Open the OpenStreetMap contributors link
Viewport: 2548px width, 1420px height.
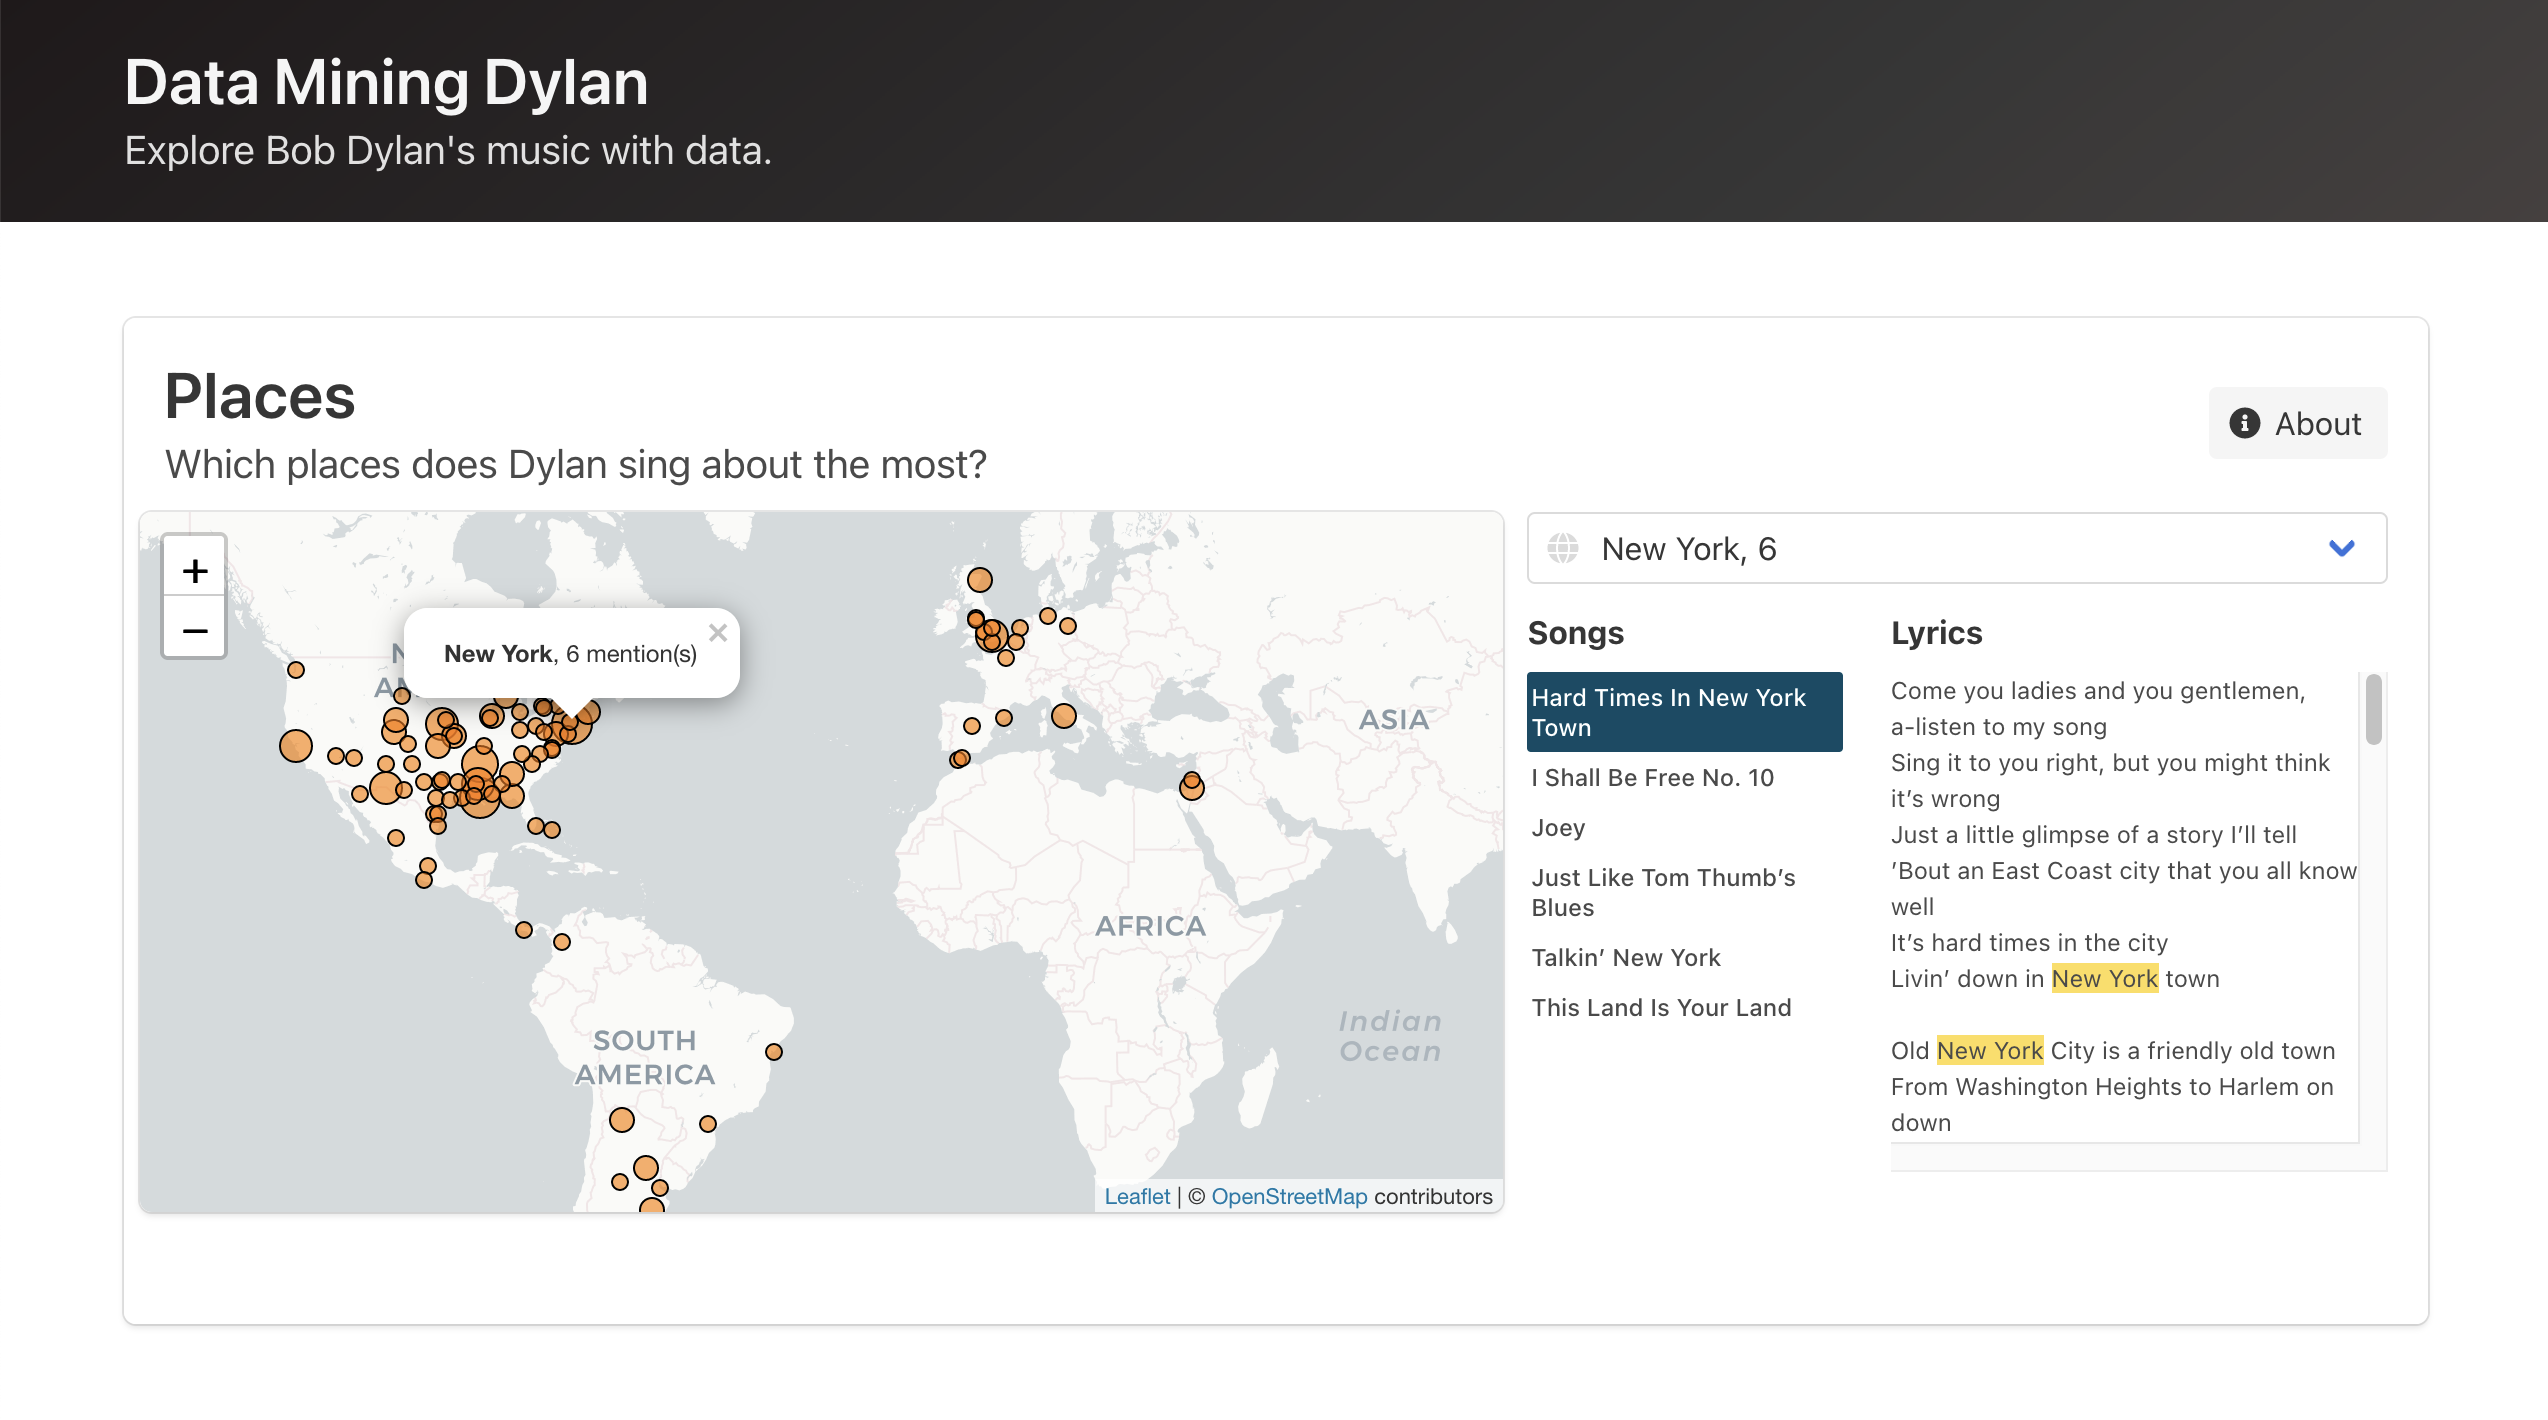[x=1290, y=1195]
